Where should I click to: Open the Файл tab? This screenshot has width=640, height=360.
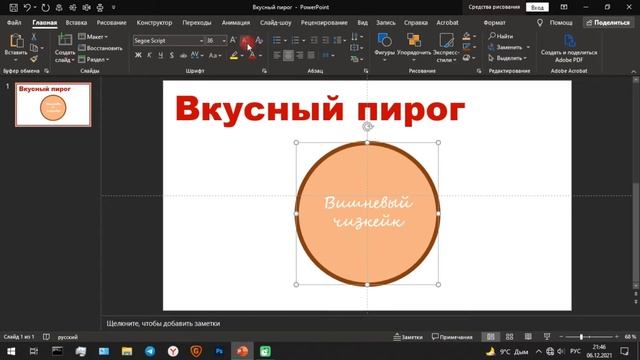pyautogui.click(x=14, y=23)
